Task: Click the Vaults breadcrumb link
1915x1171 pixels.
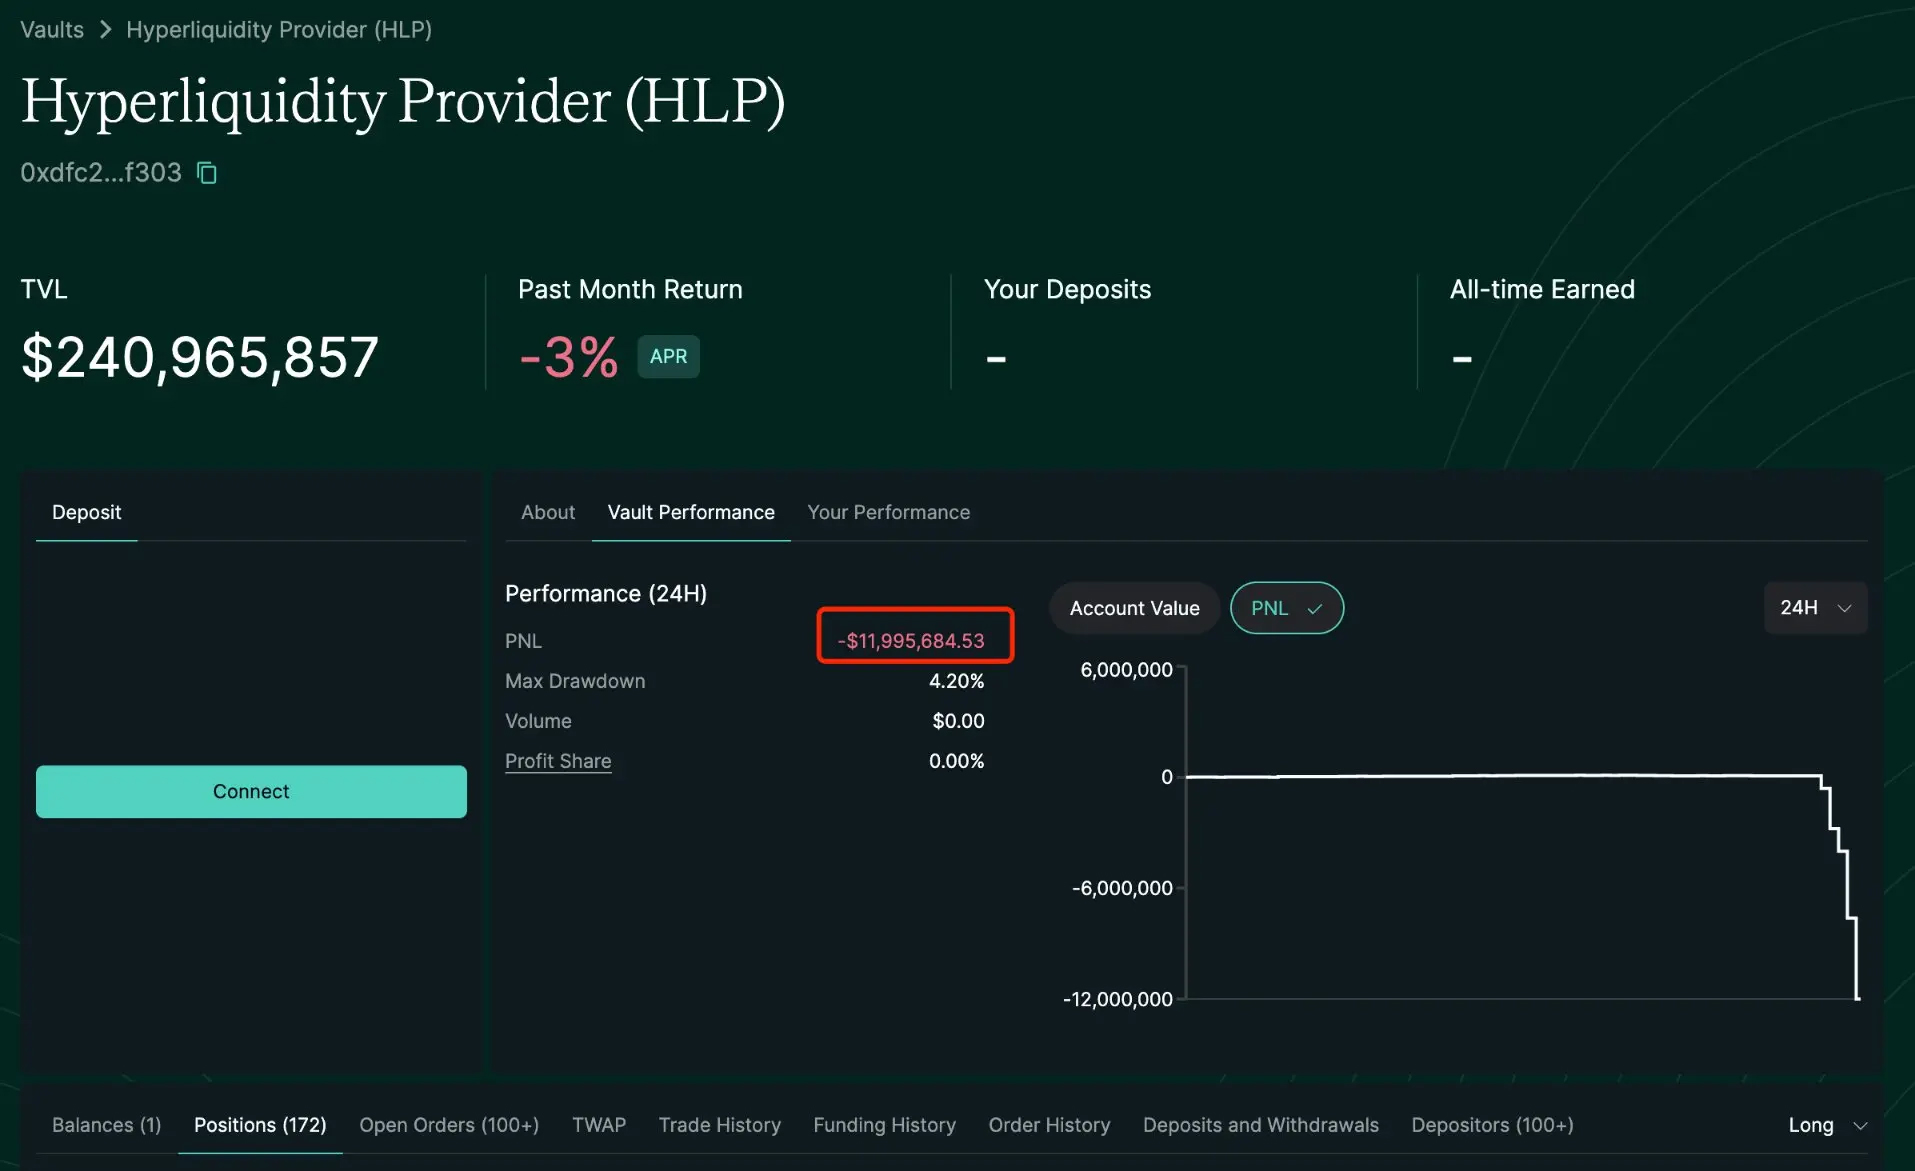Action: [52, 30]
